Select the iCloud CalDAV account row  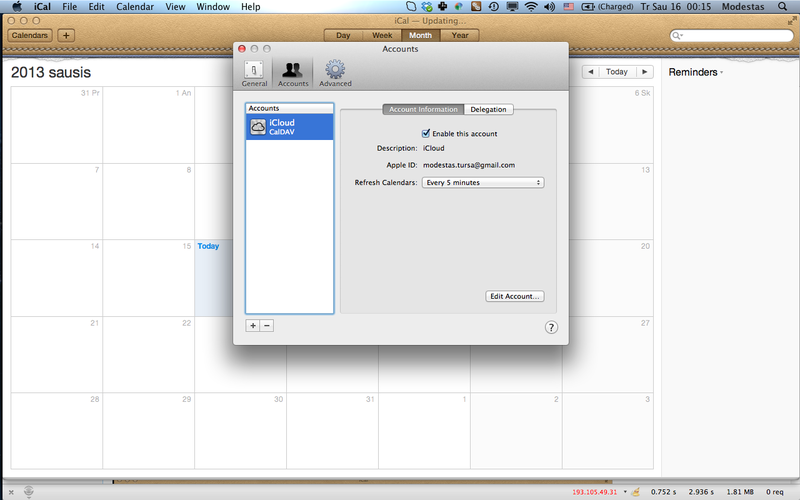[x=289, y=127]
